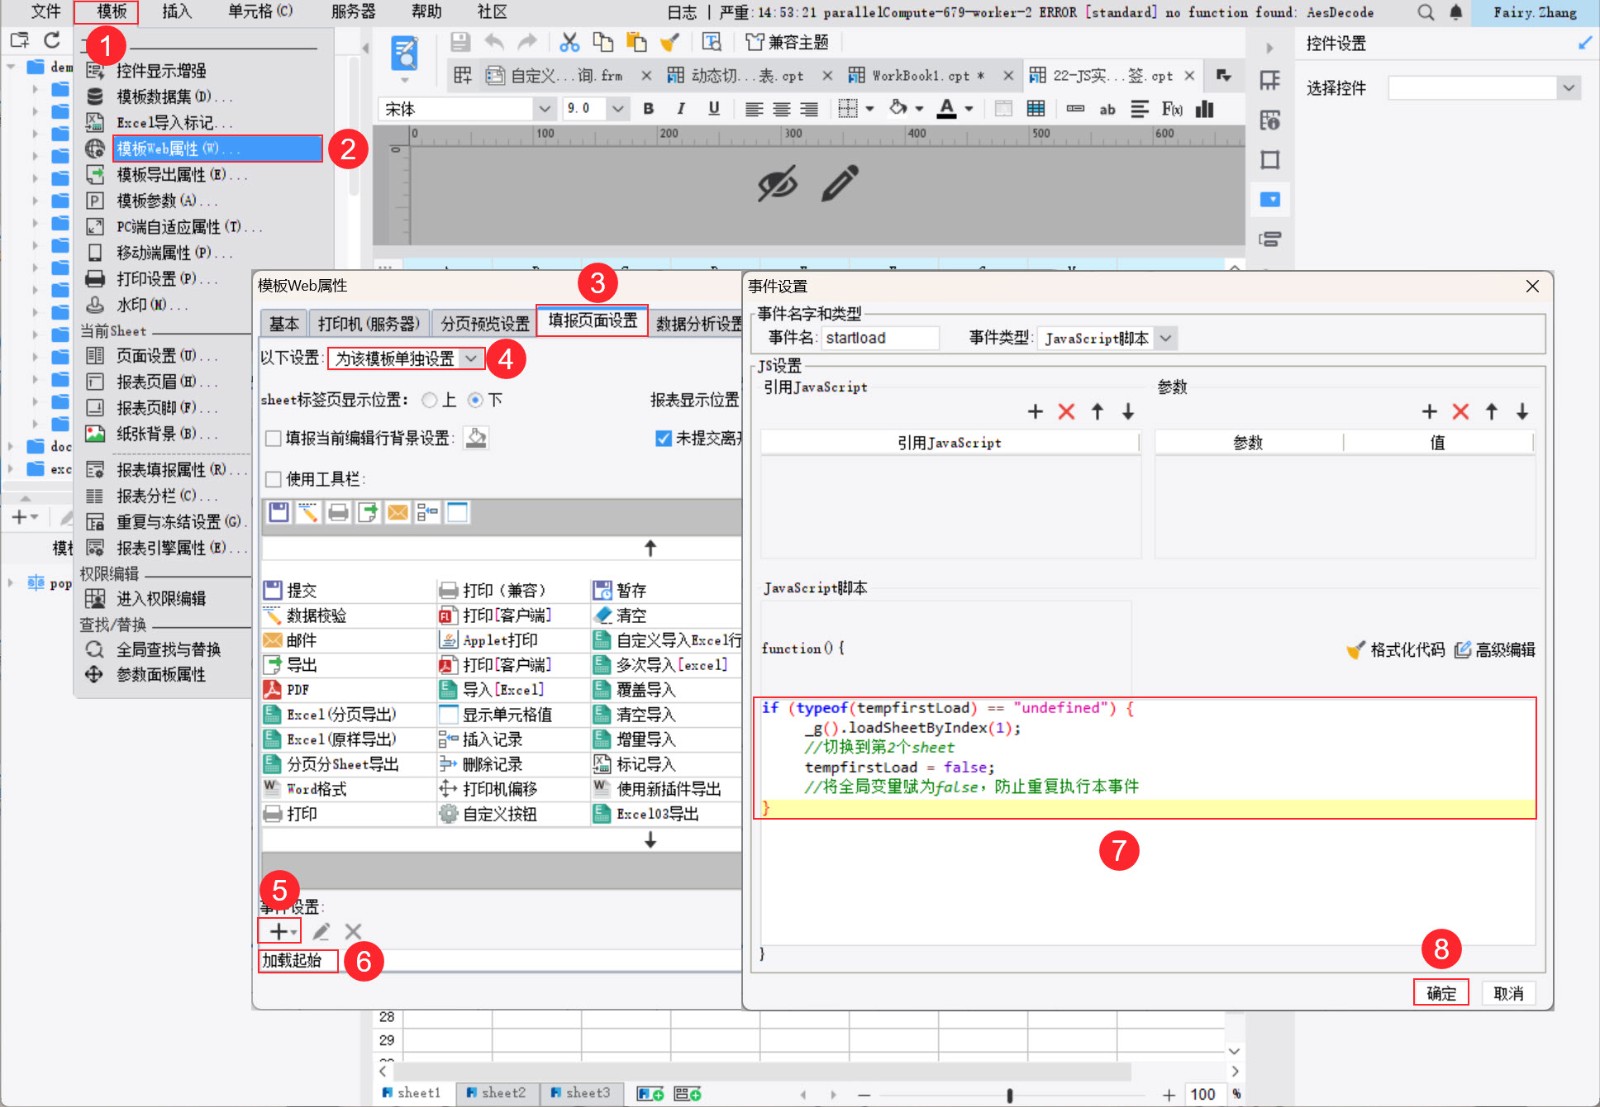Select 模板Web属性 menu item
This screenshot has height=1107, width=1600.
pyautogui.click(x=217, y=149)
